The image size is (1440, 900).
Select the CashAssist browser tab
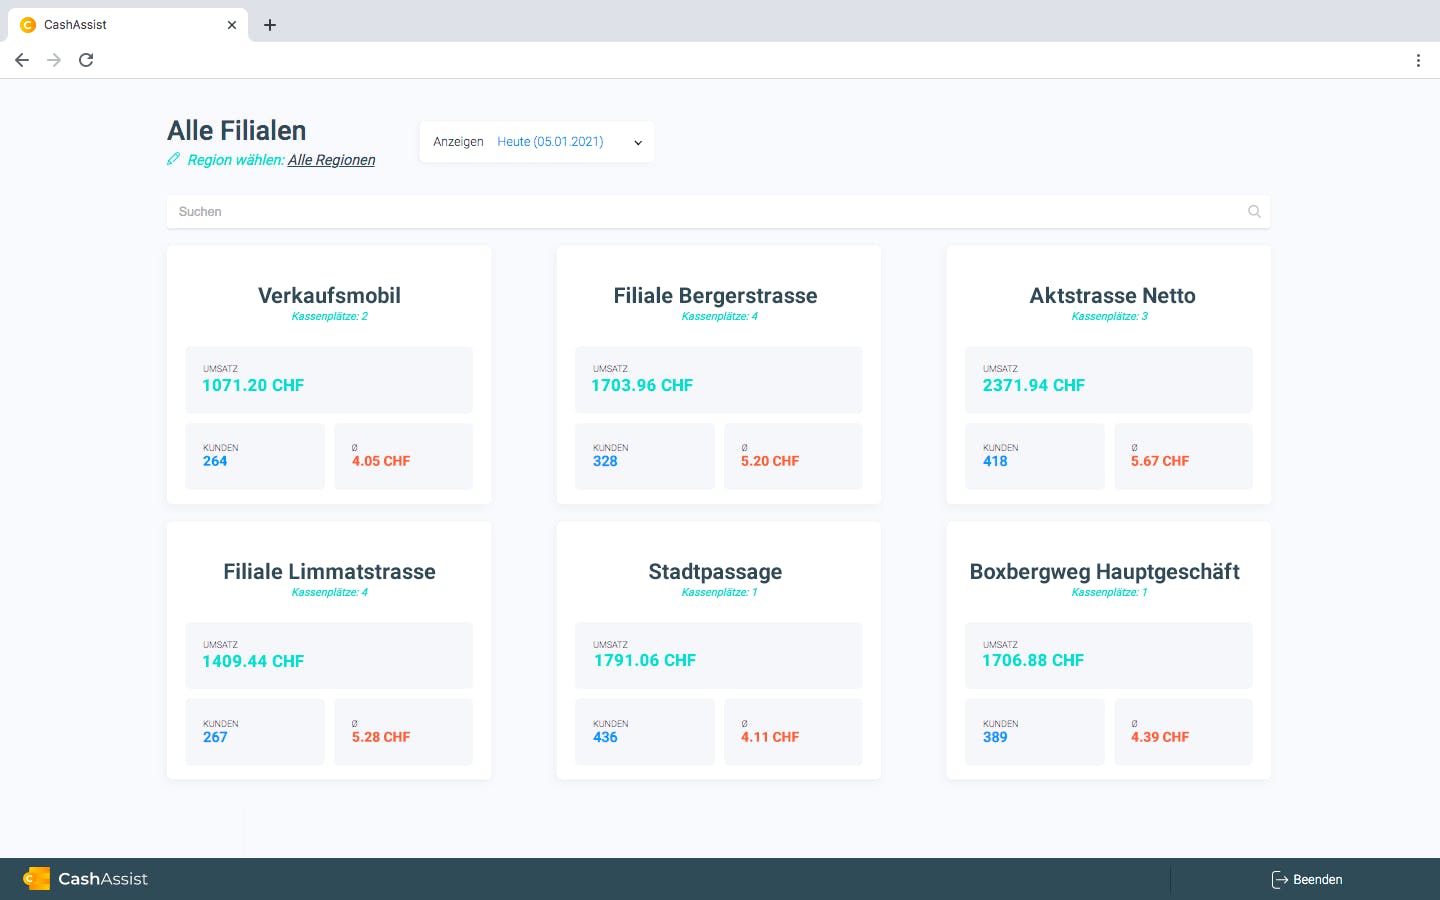[128, 25]
